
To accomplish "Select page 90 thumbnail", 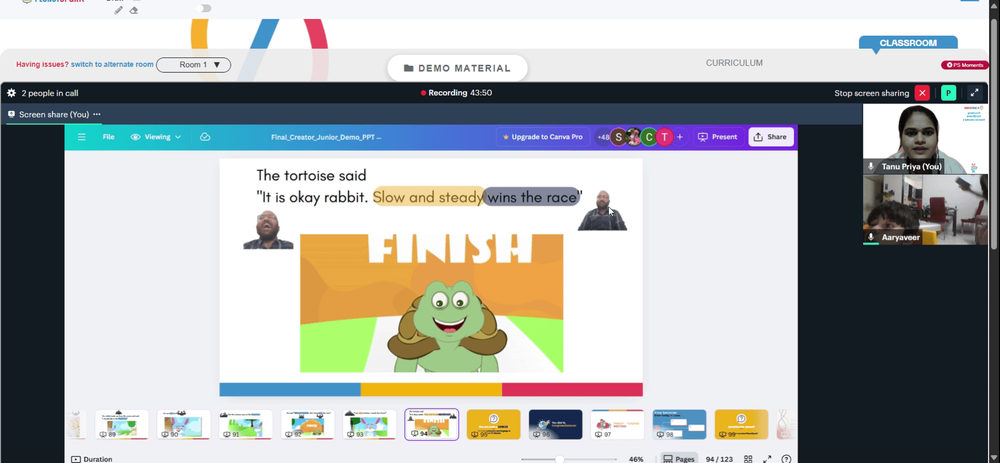I will tap(184, 425).
